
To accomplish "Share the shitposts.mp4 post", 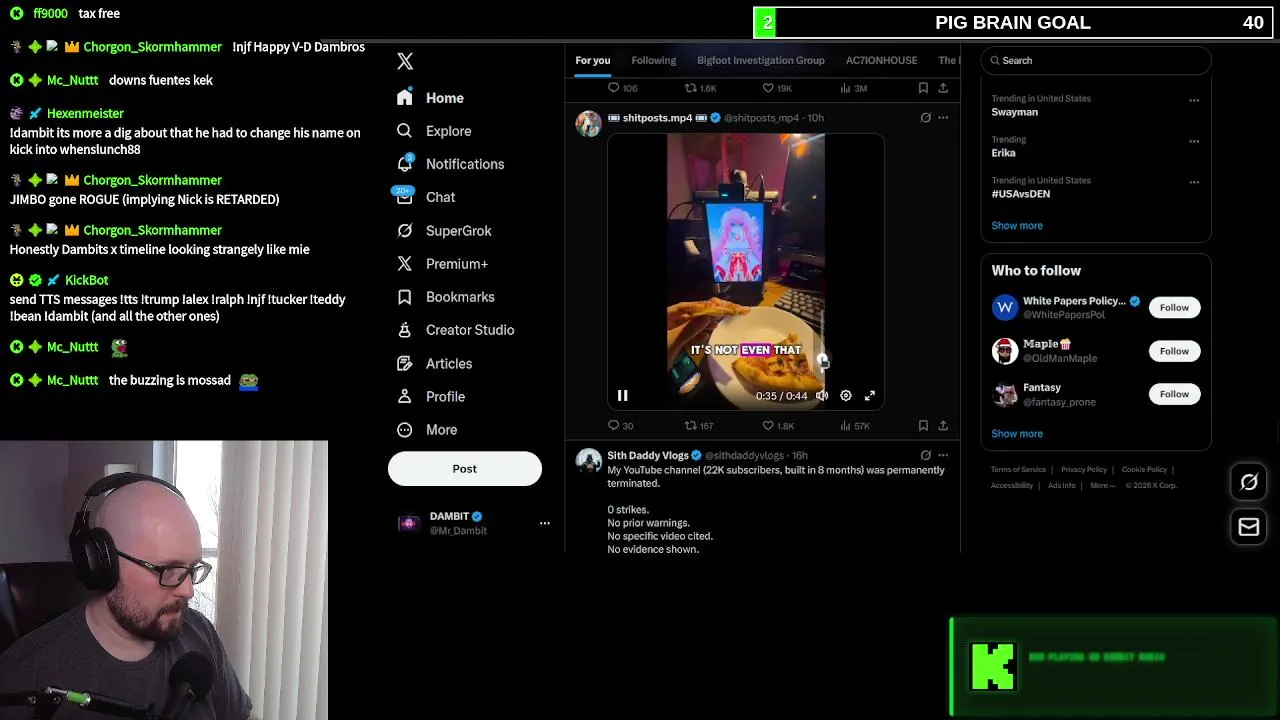I will coord(943,425).
